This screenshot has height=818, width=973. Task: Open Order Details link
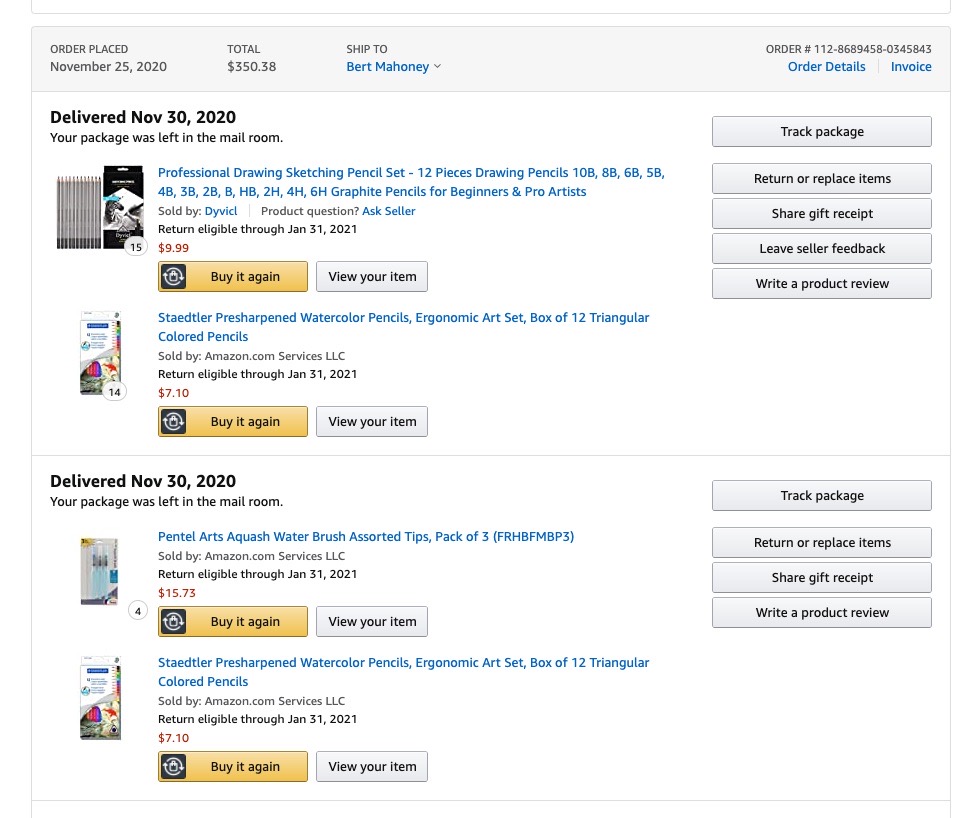(x=826, y=66)
